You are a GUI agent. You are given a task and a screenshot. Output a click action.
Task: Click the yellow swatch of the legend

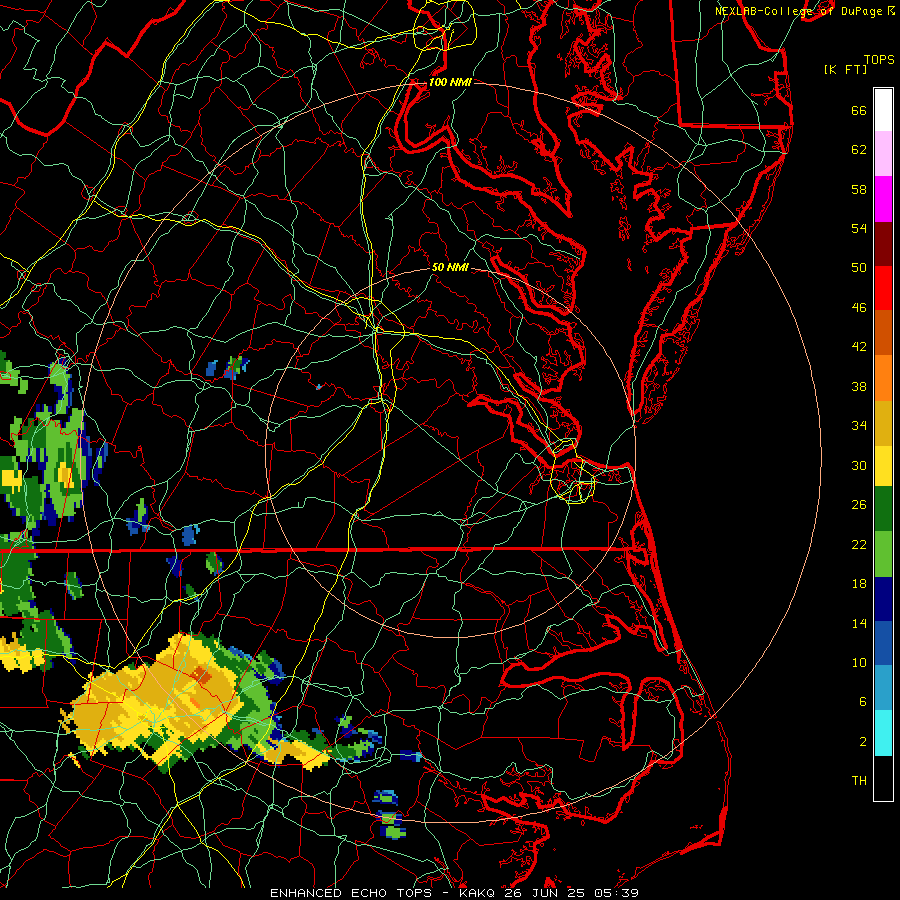tap(883, 465)
